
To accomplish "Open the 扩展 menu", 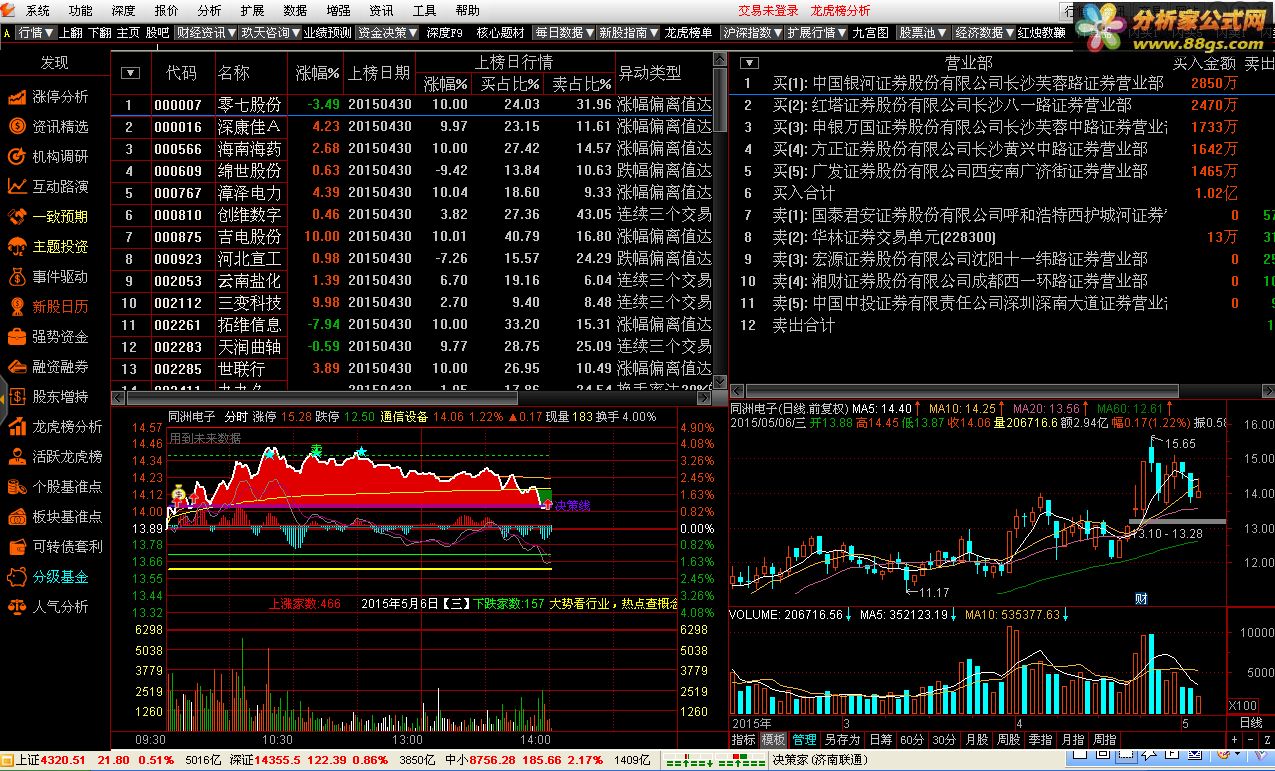I will (x=252, y=11).
